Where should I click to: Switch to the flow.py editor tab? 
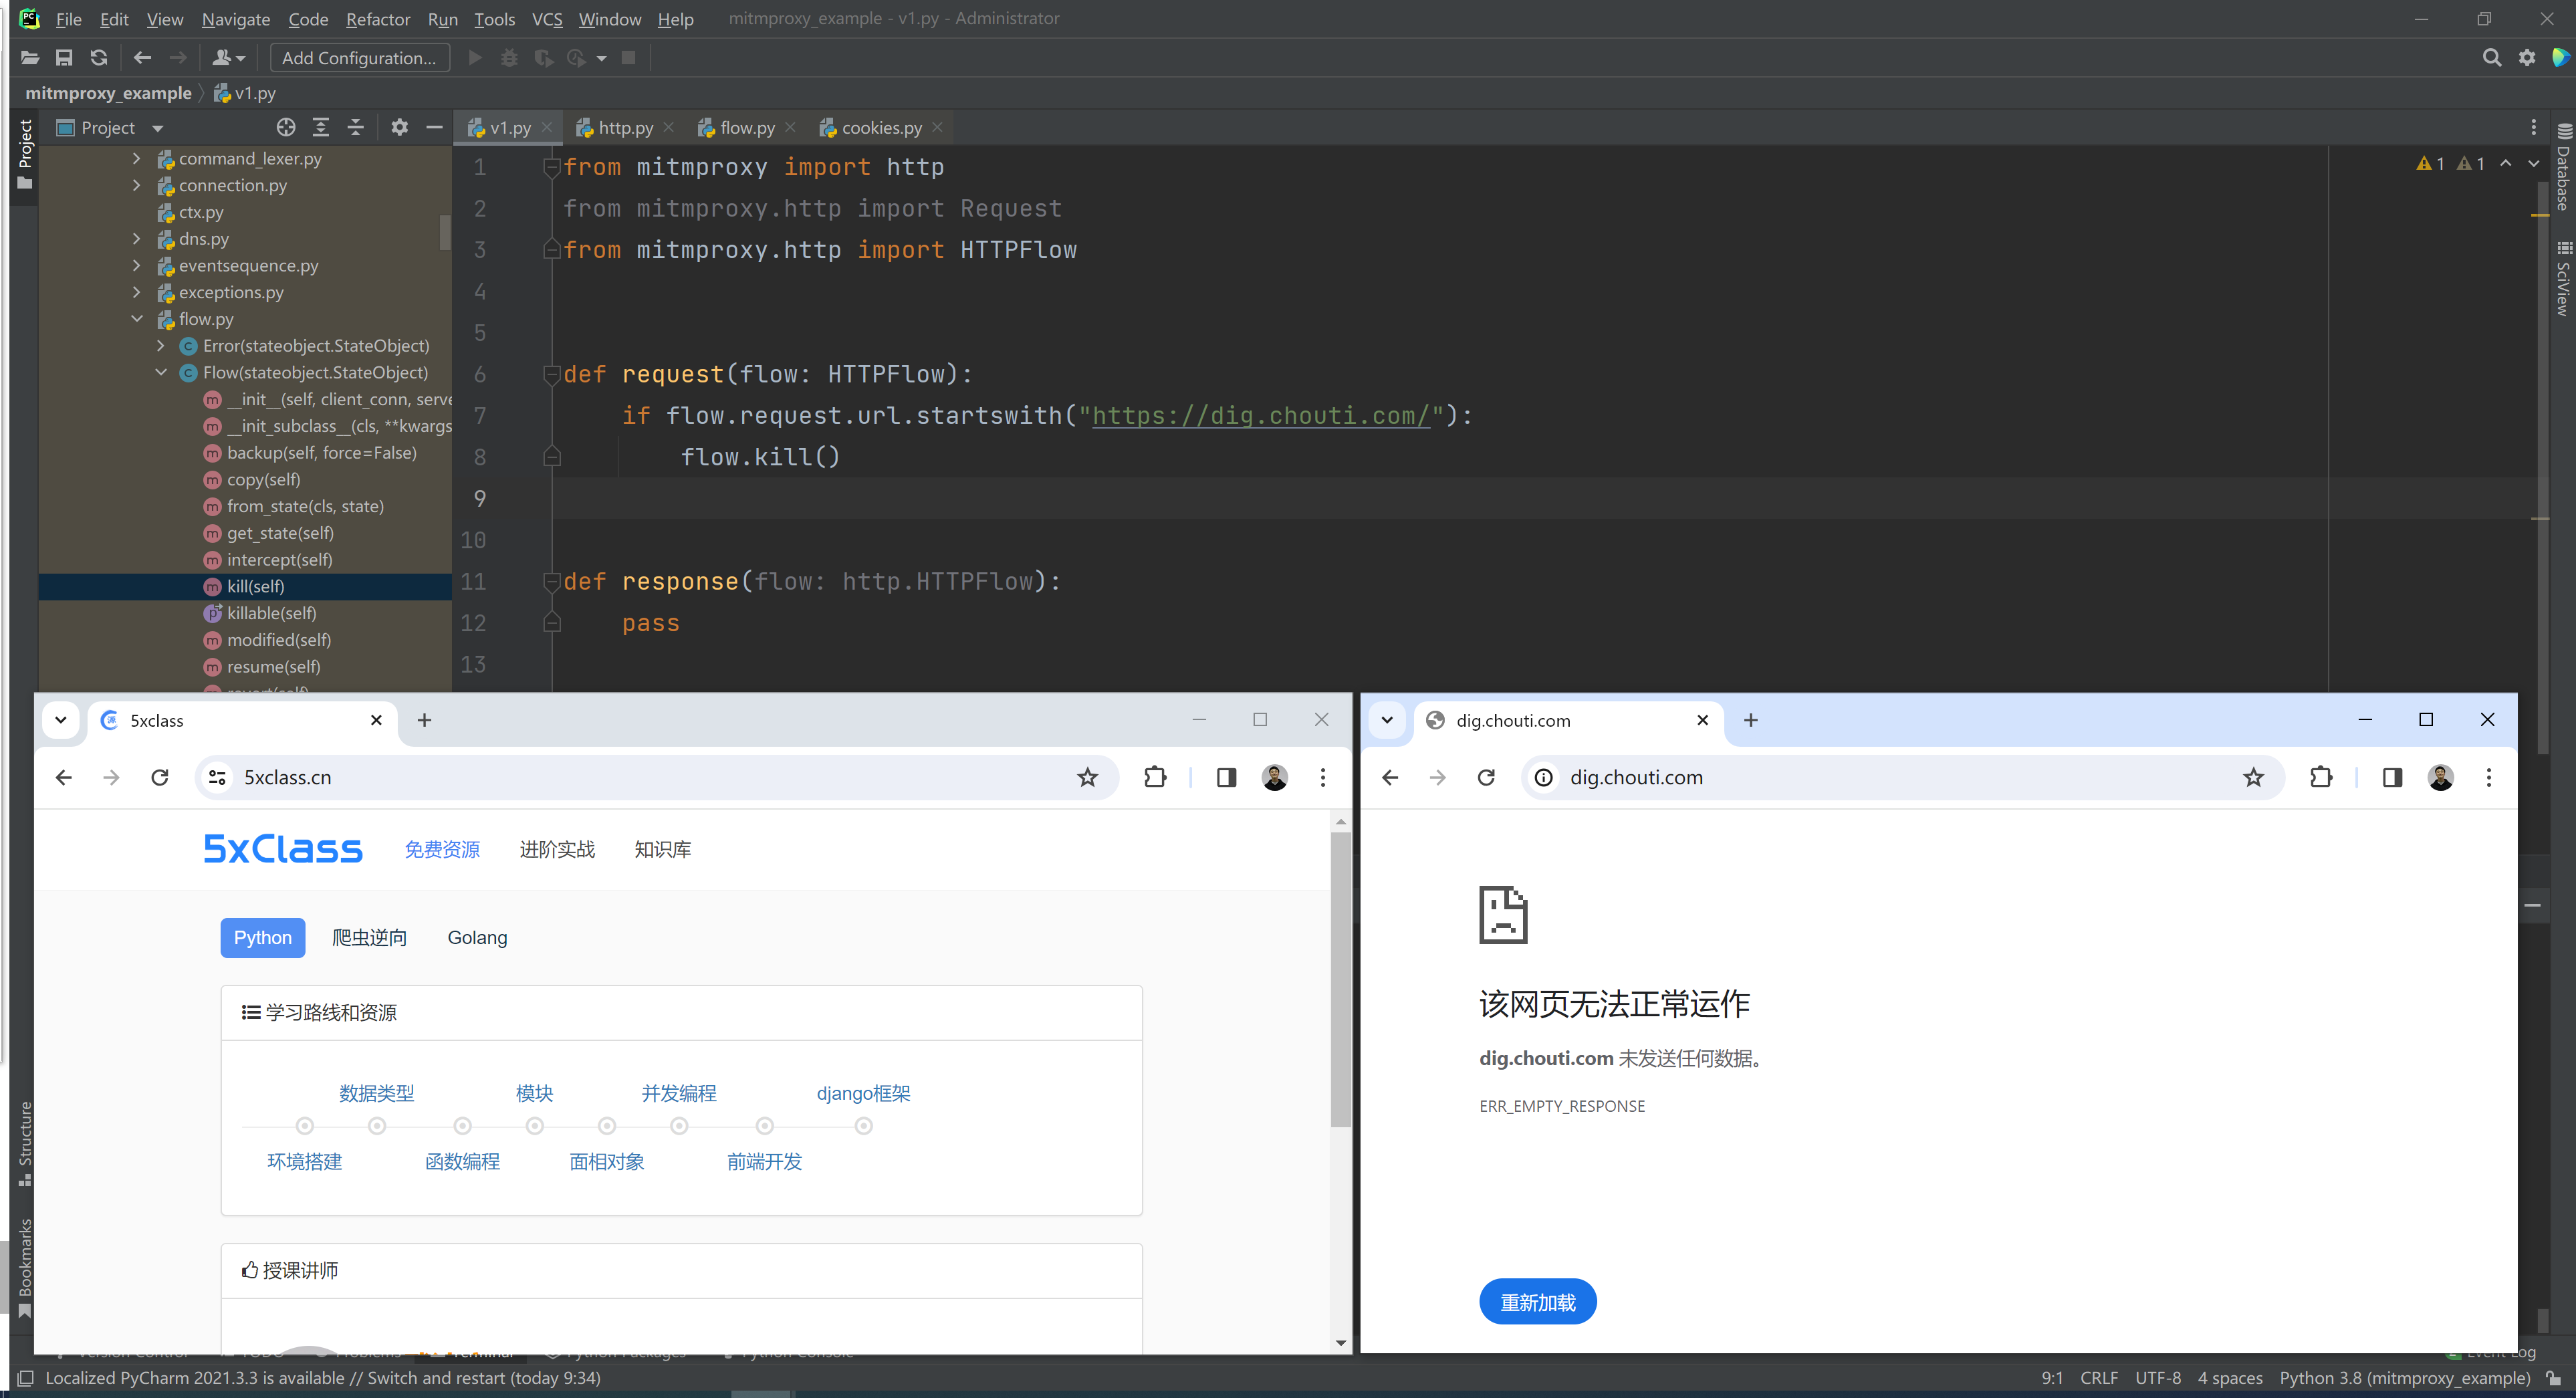click(x=747, y=127)
